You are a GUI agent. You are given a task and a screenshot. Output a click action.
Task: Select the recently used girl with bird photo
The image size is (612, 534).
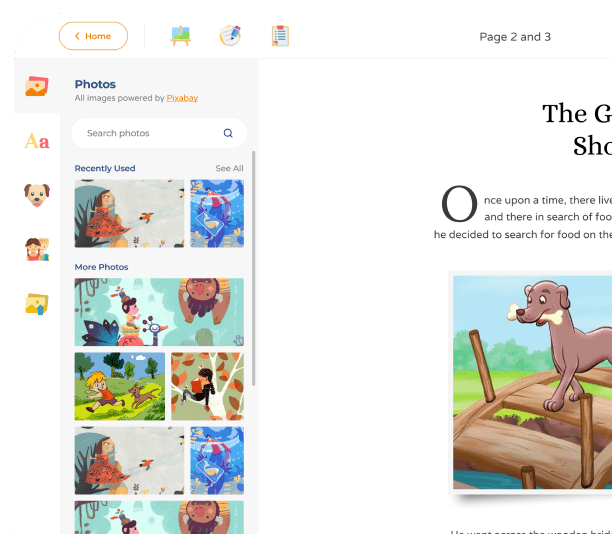(x=129, y=214)
